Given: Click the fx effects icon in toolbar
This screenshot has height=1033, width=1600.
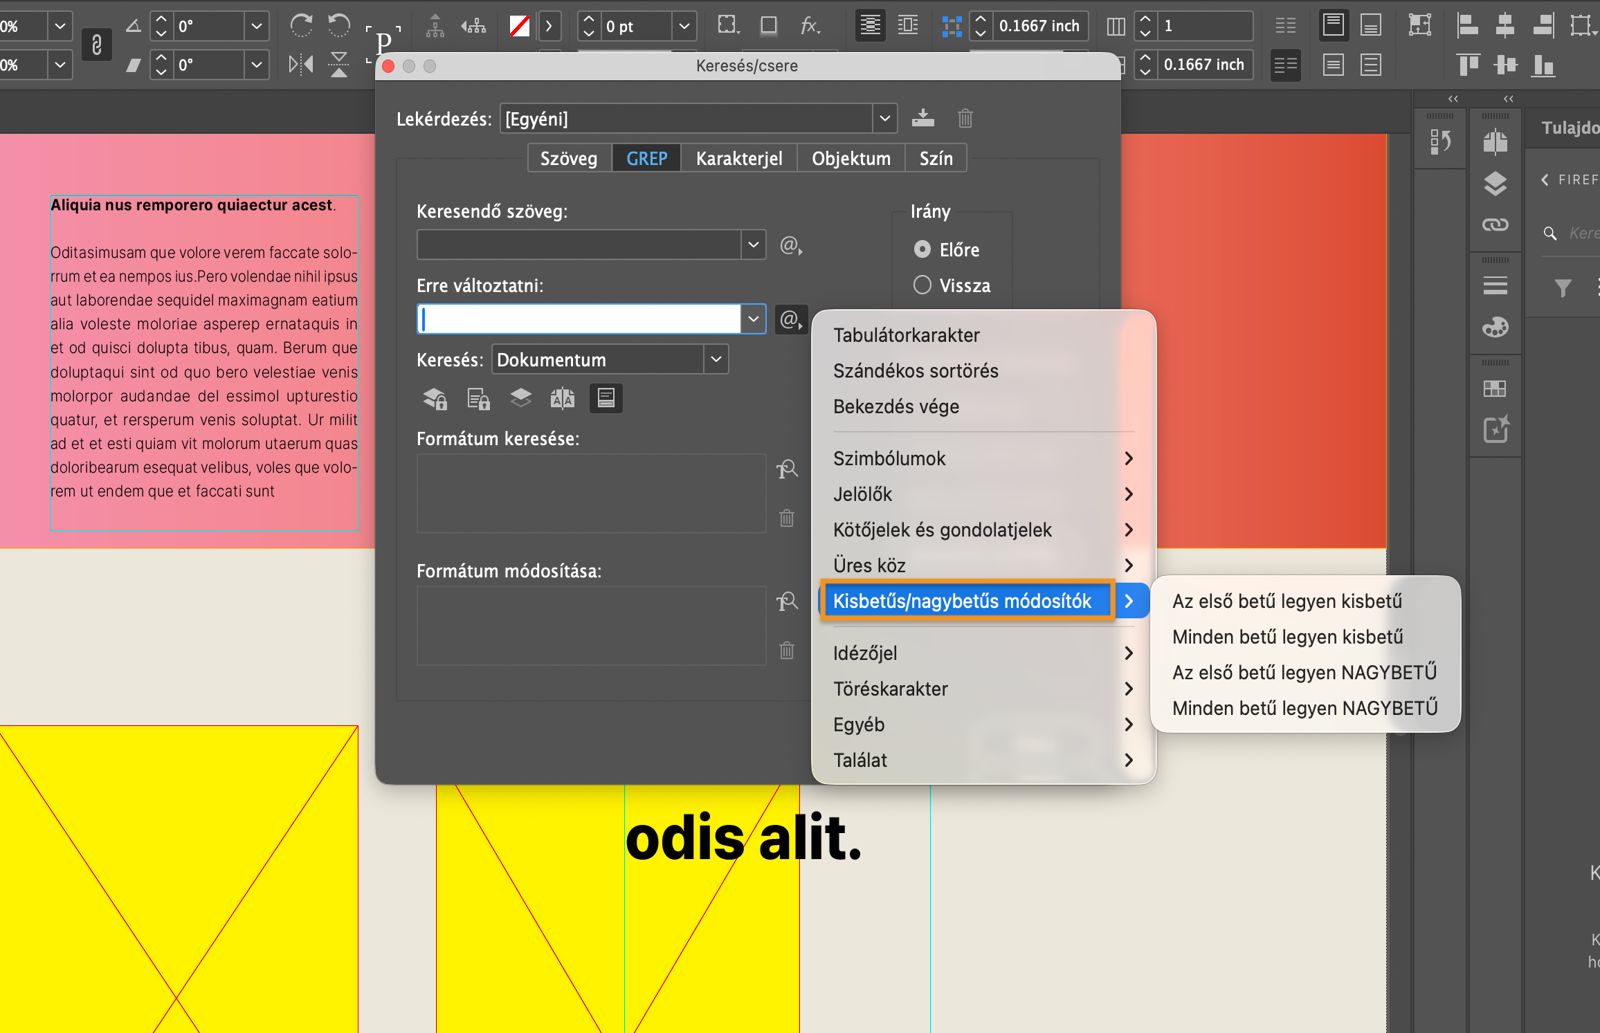Looking at the screenshot, I should [x=810, y=26].
